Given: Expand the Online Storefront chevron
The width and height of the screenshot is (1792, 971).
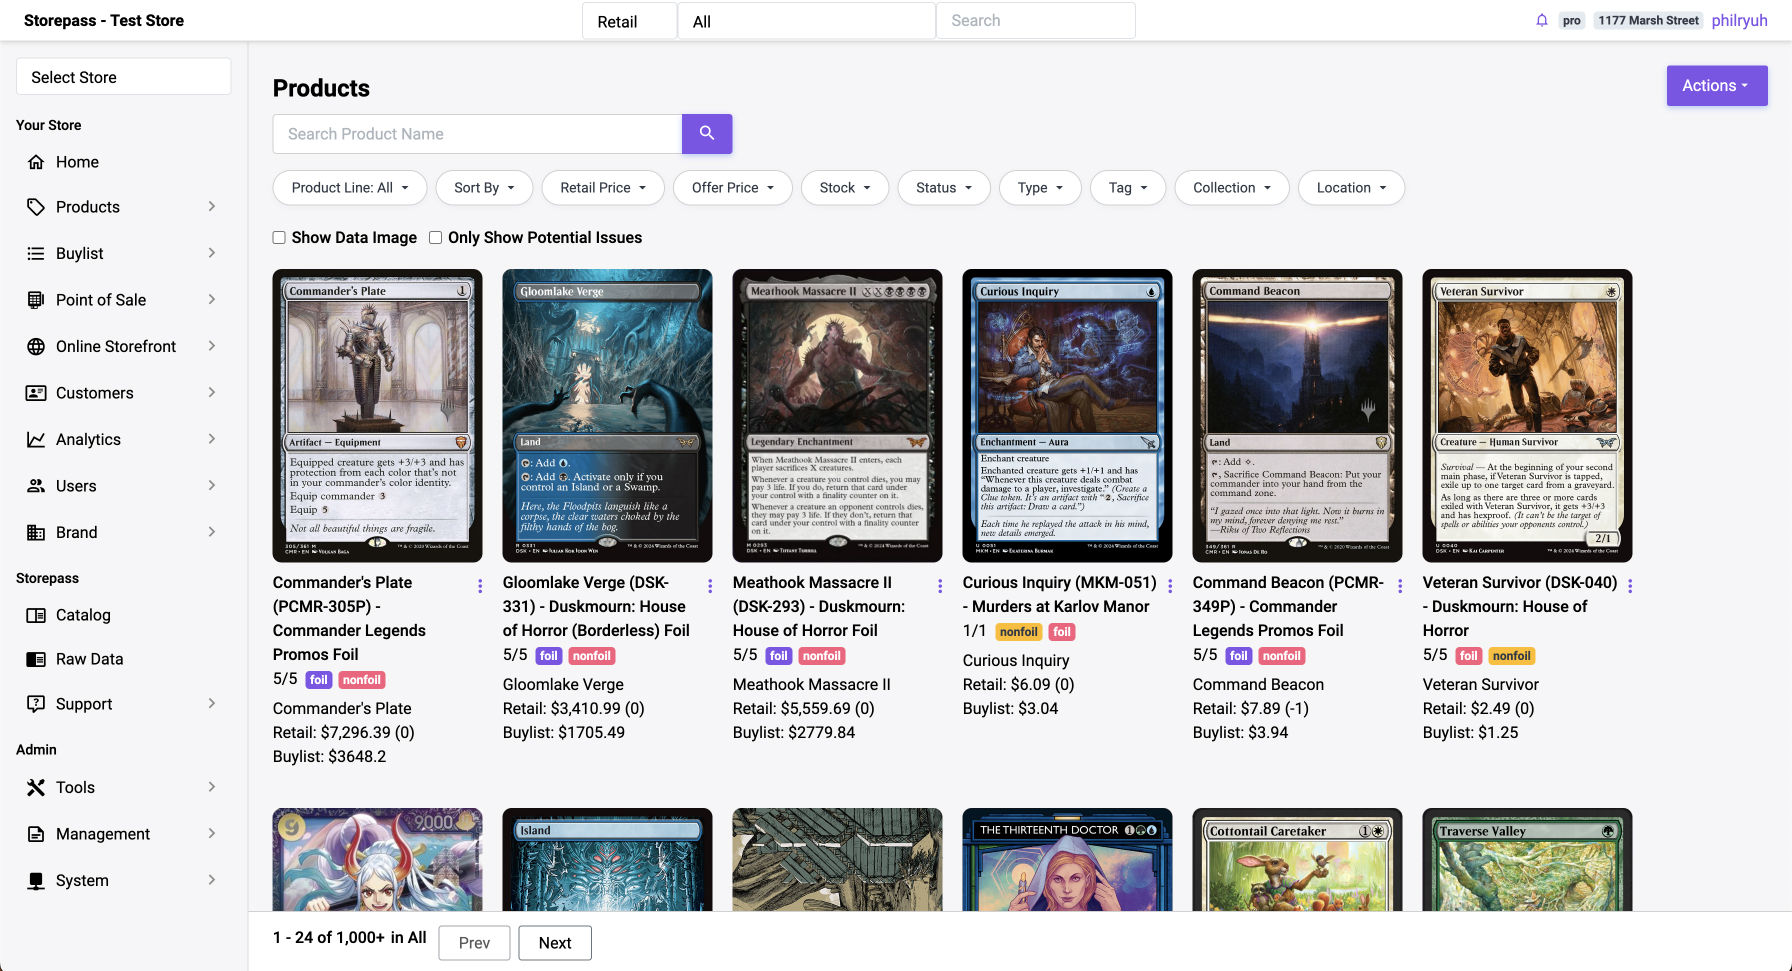Looking at the screenshot, I should [212, 347].
